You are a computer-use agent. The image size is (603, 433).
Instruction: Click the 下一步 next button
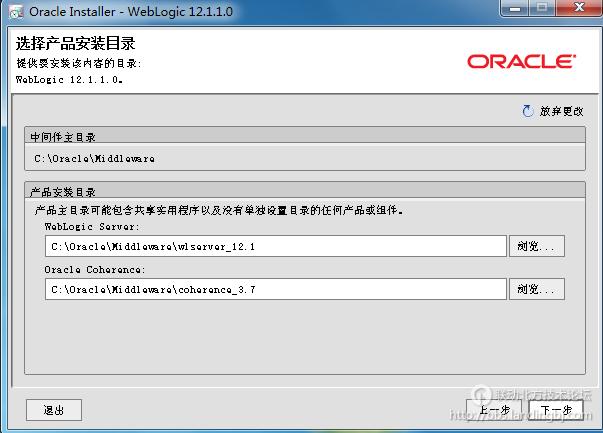pyautogui.click(x=556, y=410)
